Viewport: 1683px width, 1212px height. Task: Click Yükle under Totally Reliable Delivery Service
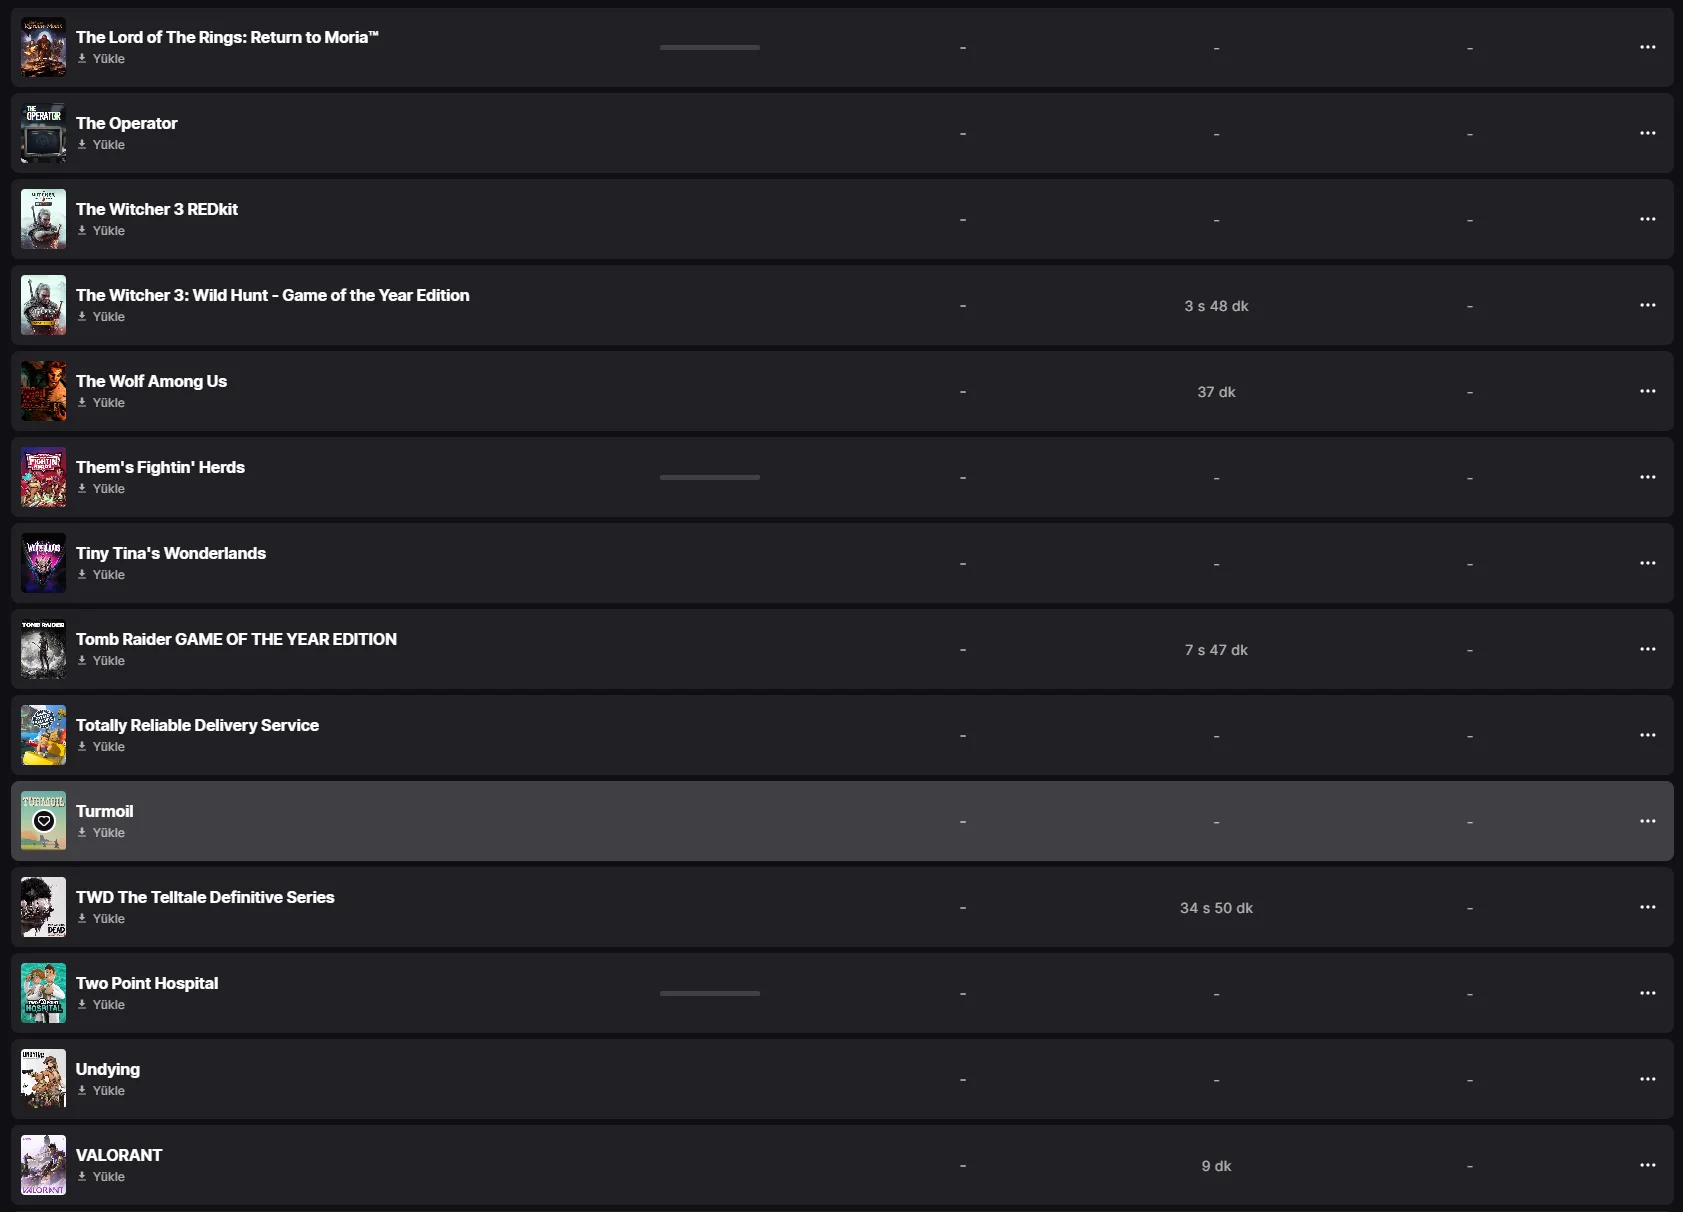pos(108,747)
